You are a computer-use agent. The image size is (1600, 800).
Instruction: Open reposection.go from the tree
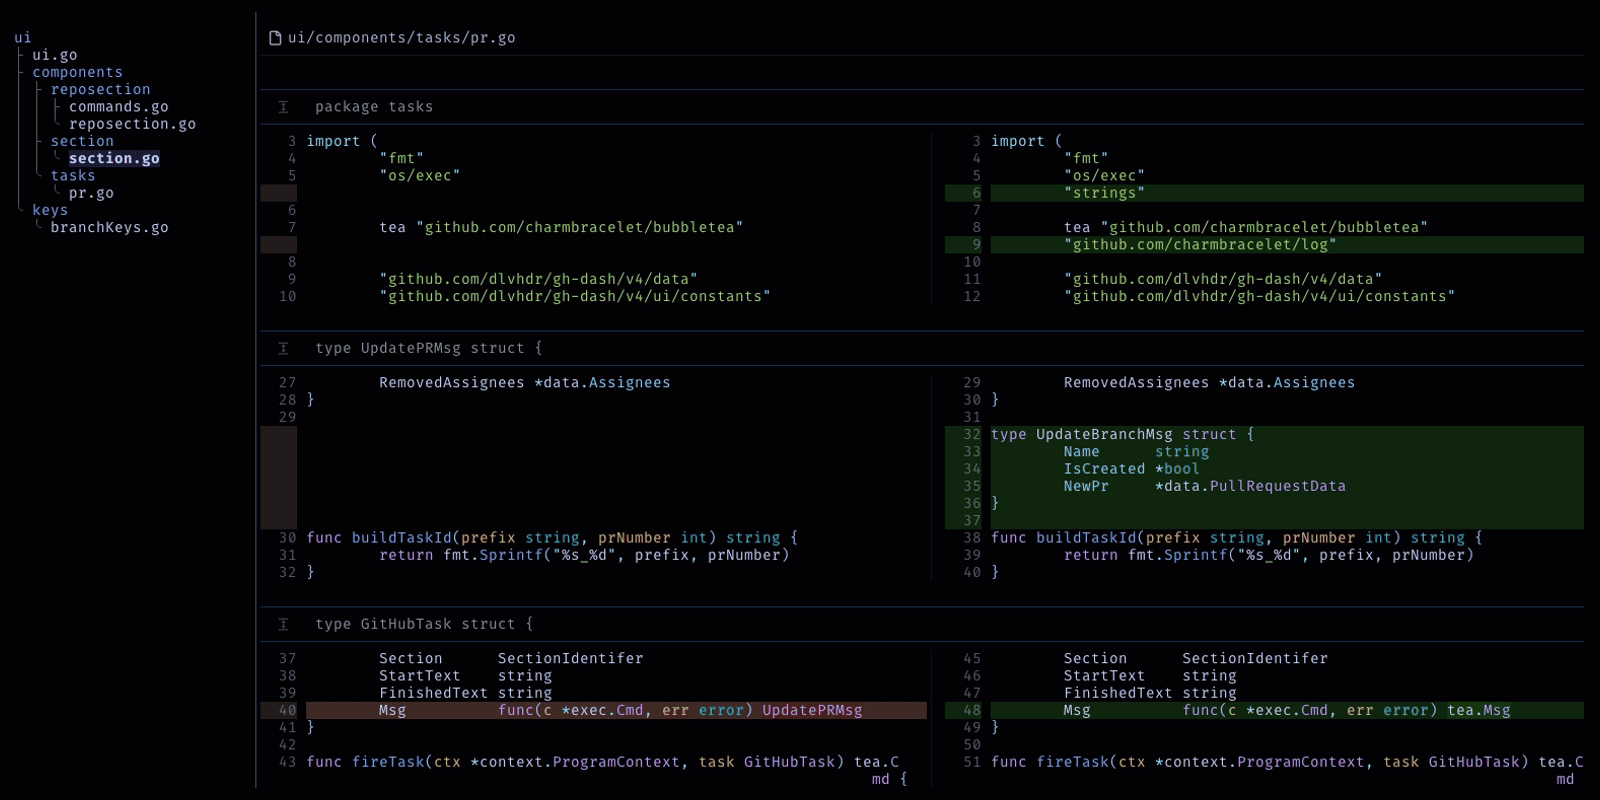[132, 124]
